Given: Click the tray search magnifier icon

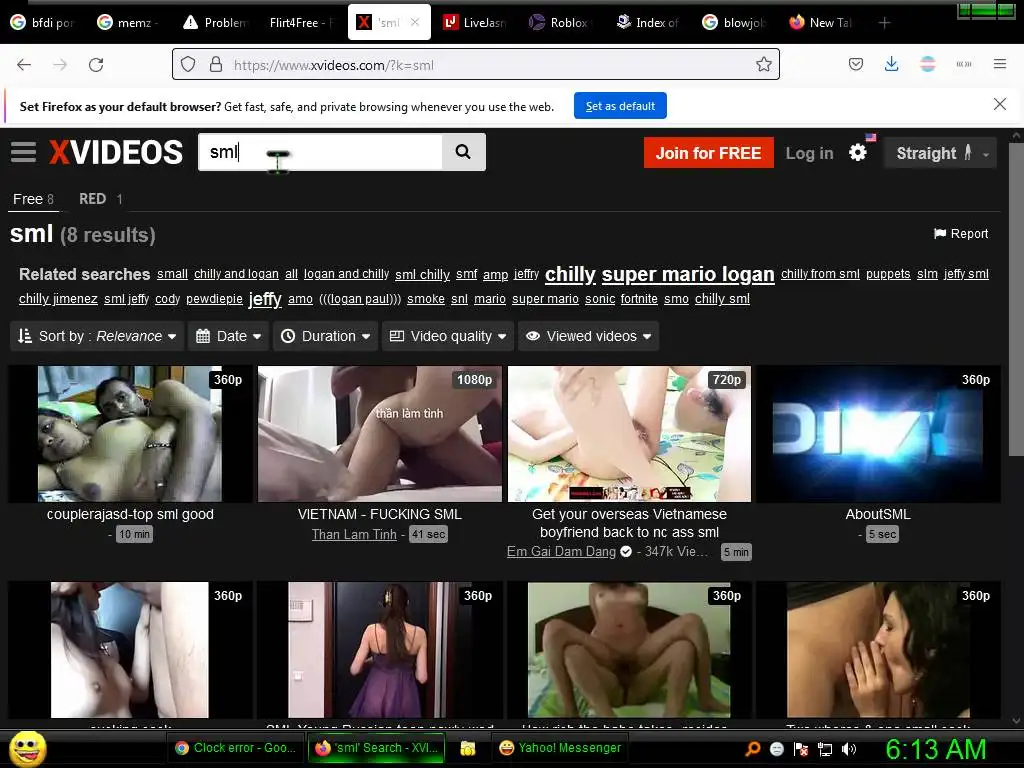Looking at the screenshot, I should [x=753, y=749].
